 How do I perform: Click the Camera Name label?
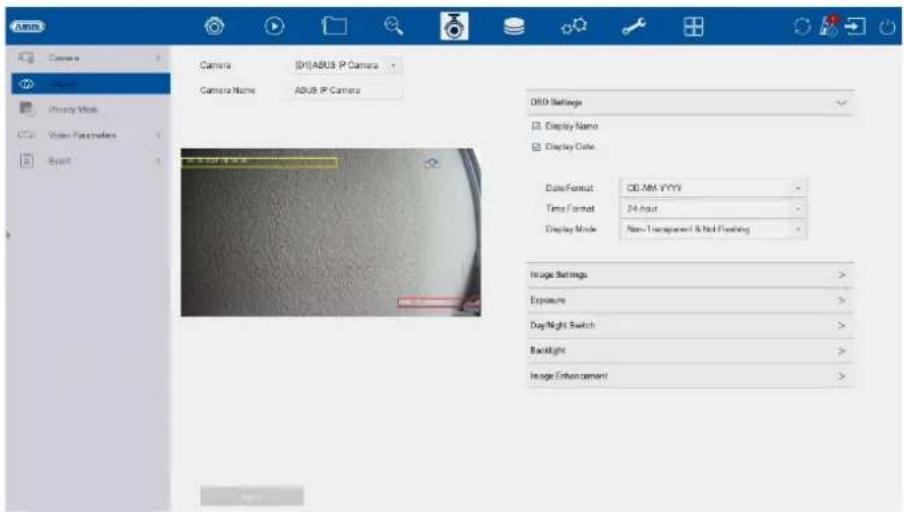(x=227, y=91)
